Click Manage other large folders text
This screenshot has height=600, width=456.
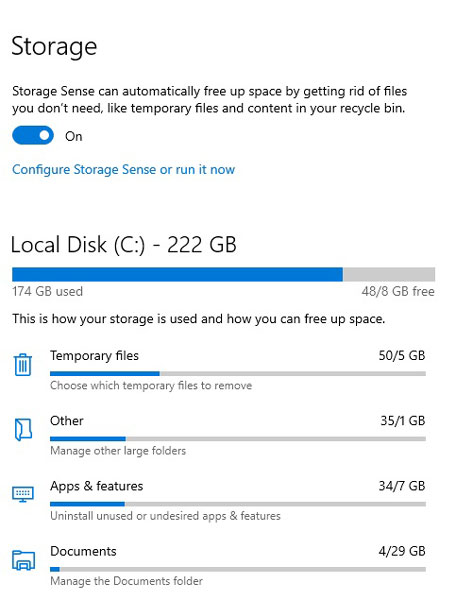tap(118, 451)
